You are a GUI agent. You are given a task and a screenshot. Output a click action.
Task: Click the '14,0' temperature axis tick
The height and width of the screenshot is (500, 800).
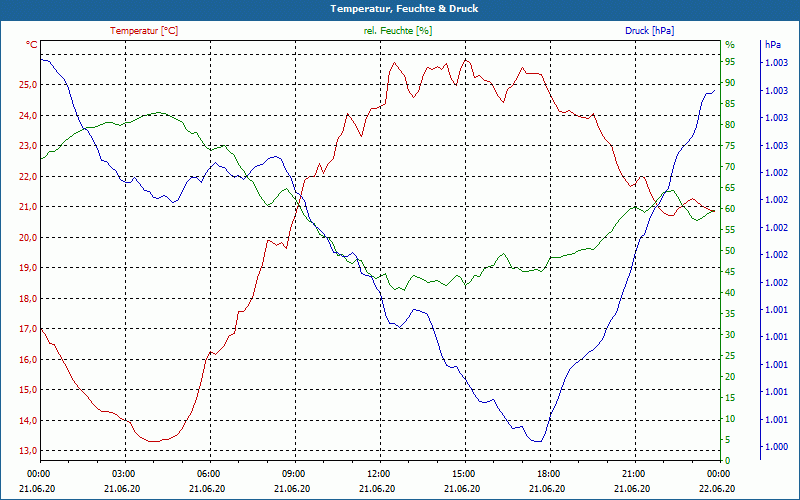coord(28,420)
